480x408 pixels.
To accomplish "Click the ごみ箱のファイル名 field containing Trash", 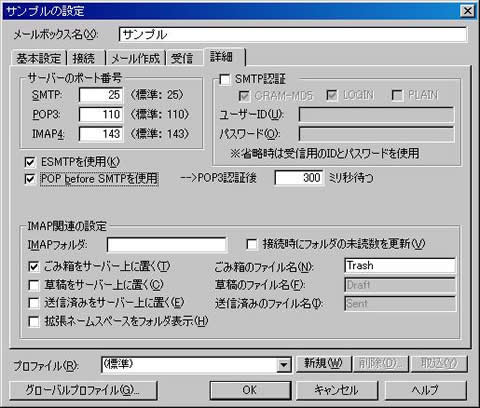I will [400, 266].
